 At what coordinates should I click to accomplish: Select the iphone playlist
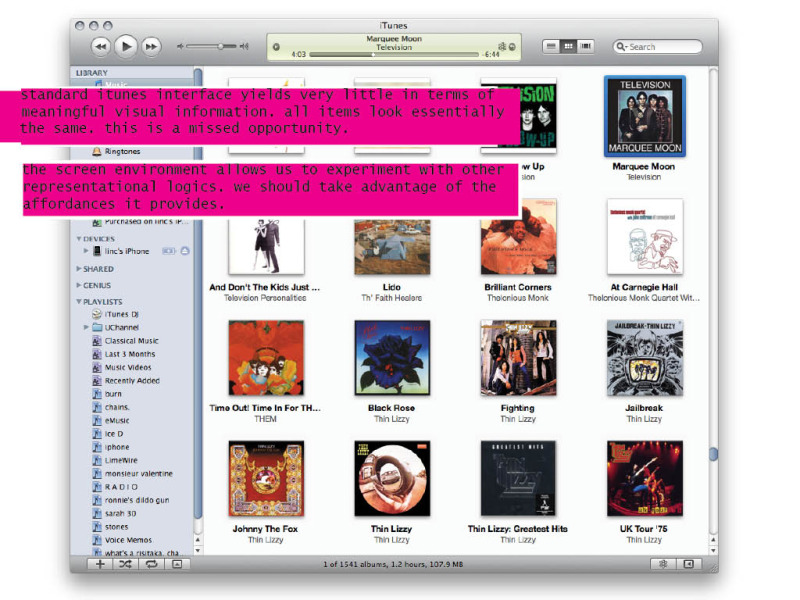click(111, 447)
